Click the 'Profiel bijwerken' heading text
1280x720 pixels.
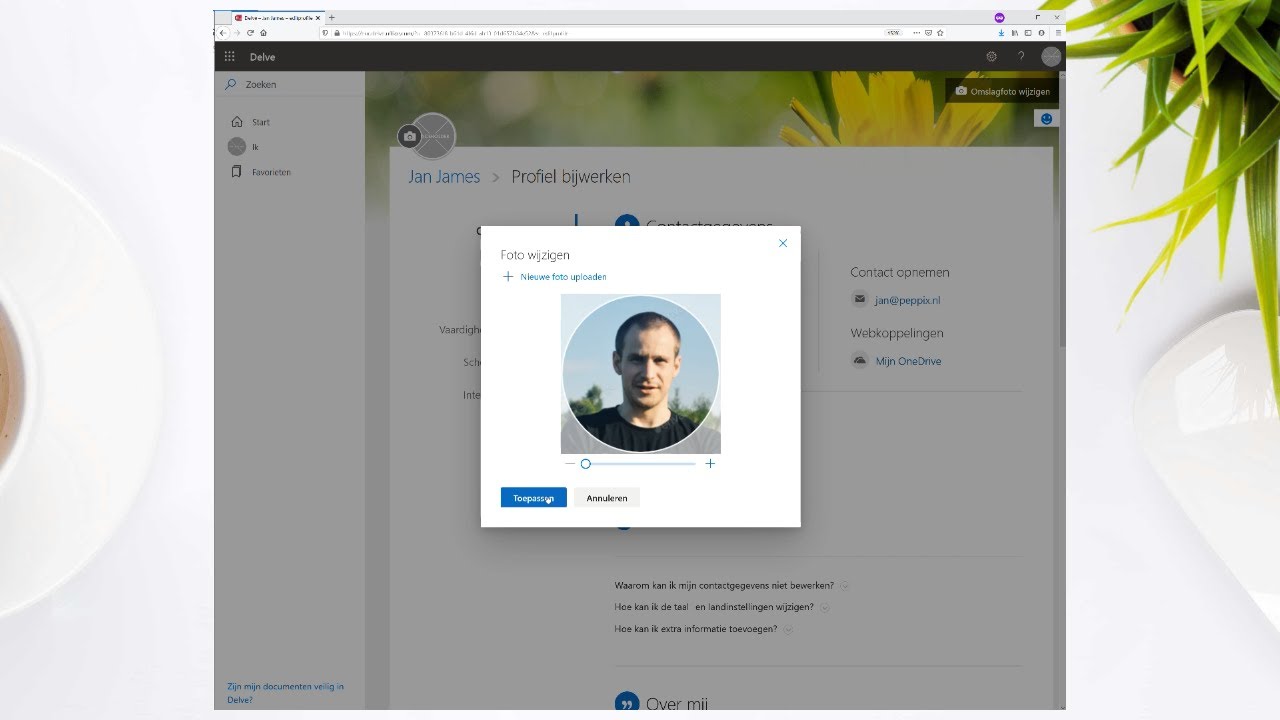[571, 176]
